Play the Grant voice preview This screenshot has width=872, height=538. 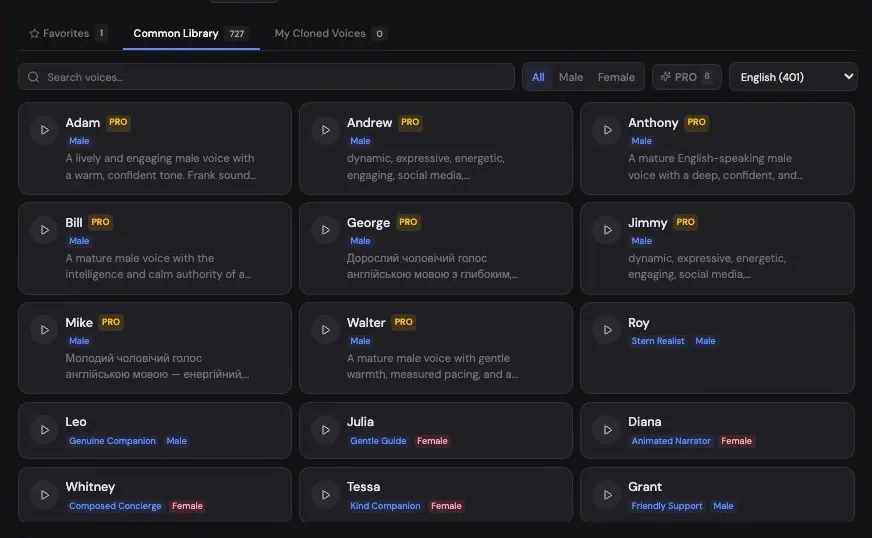(x=607, y=495)
